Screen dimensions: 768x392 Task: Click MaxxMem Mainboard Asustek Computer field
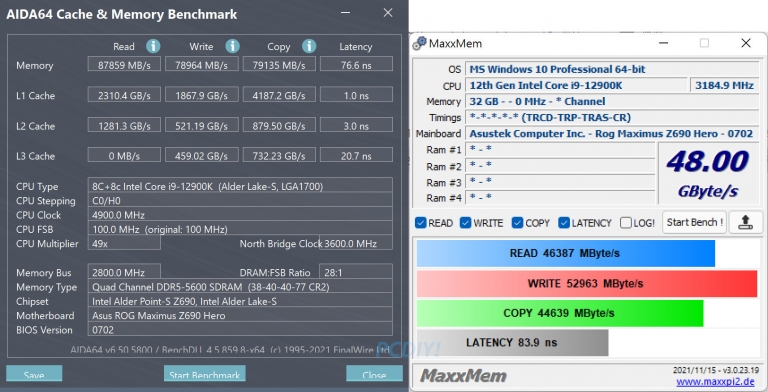coord(612,133)
